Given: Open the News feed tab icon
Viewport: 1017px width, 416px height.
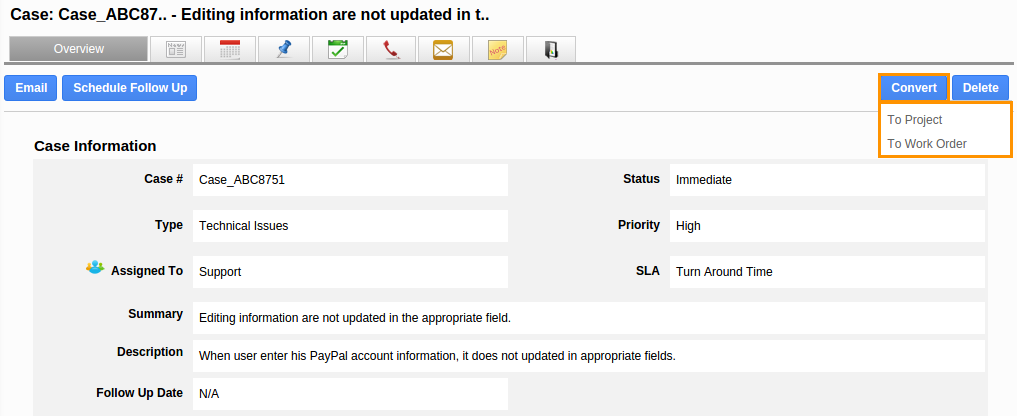Looking at the screenshot, I should (x=175, y=49).
